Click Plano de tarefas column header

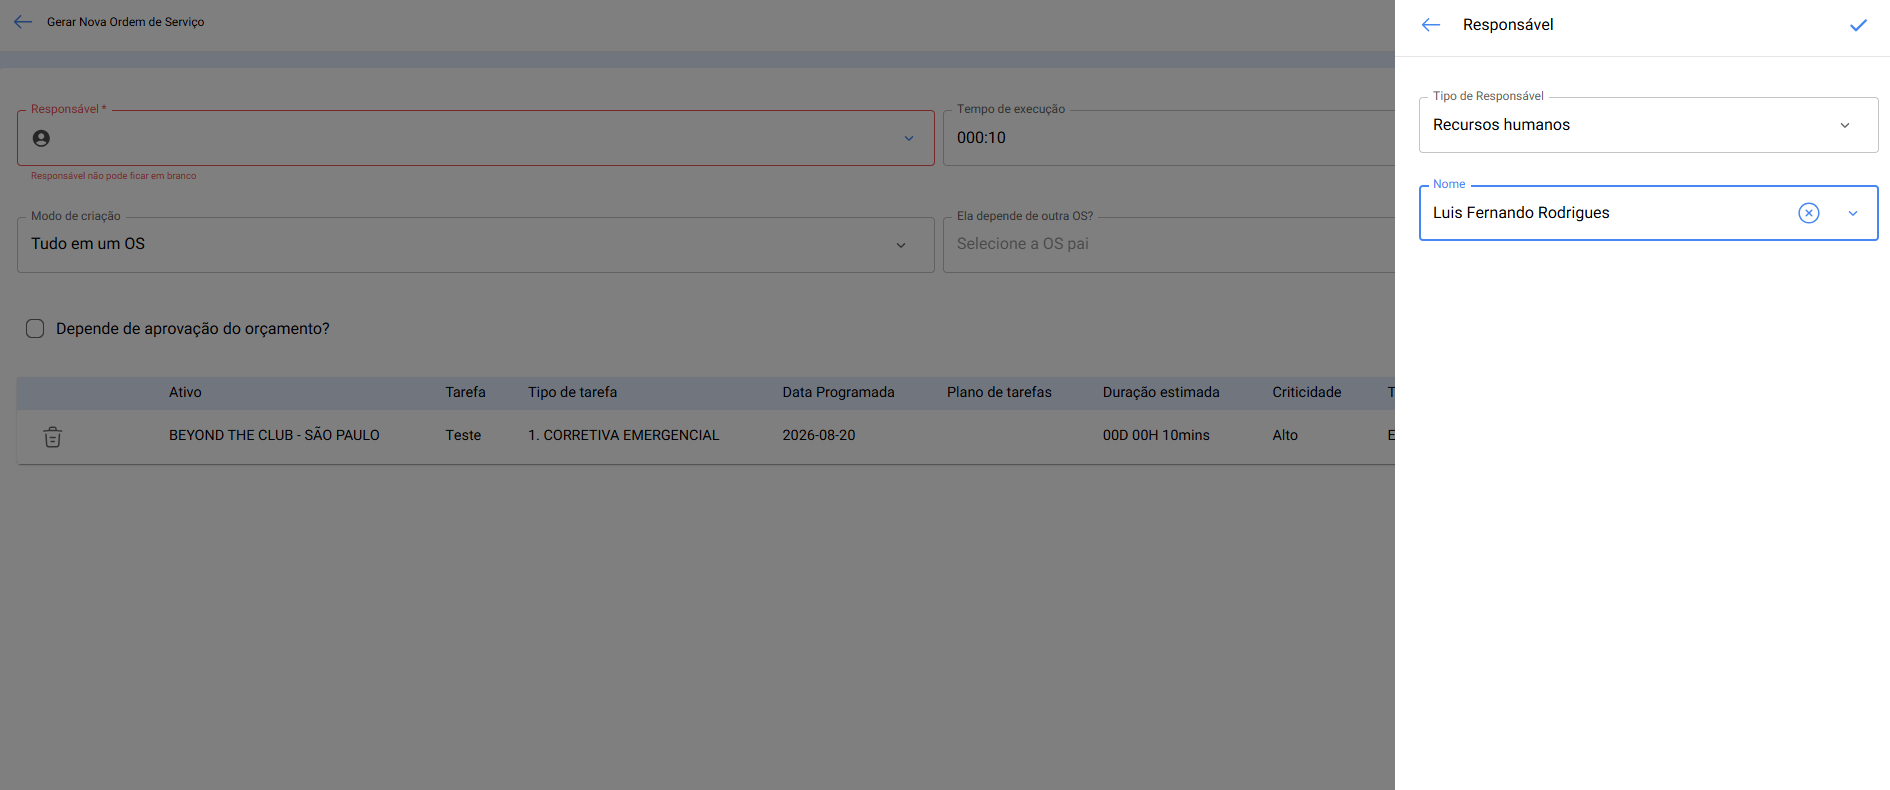[x=999, y=392]
